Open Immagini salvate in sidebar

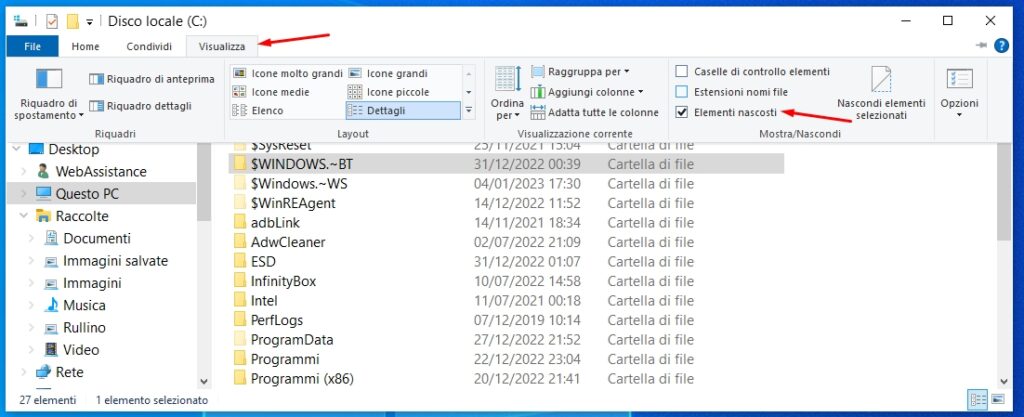tap(115, 261)
